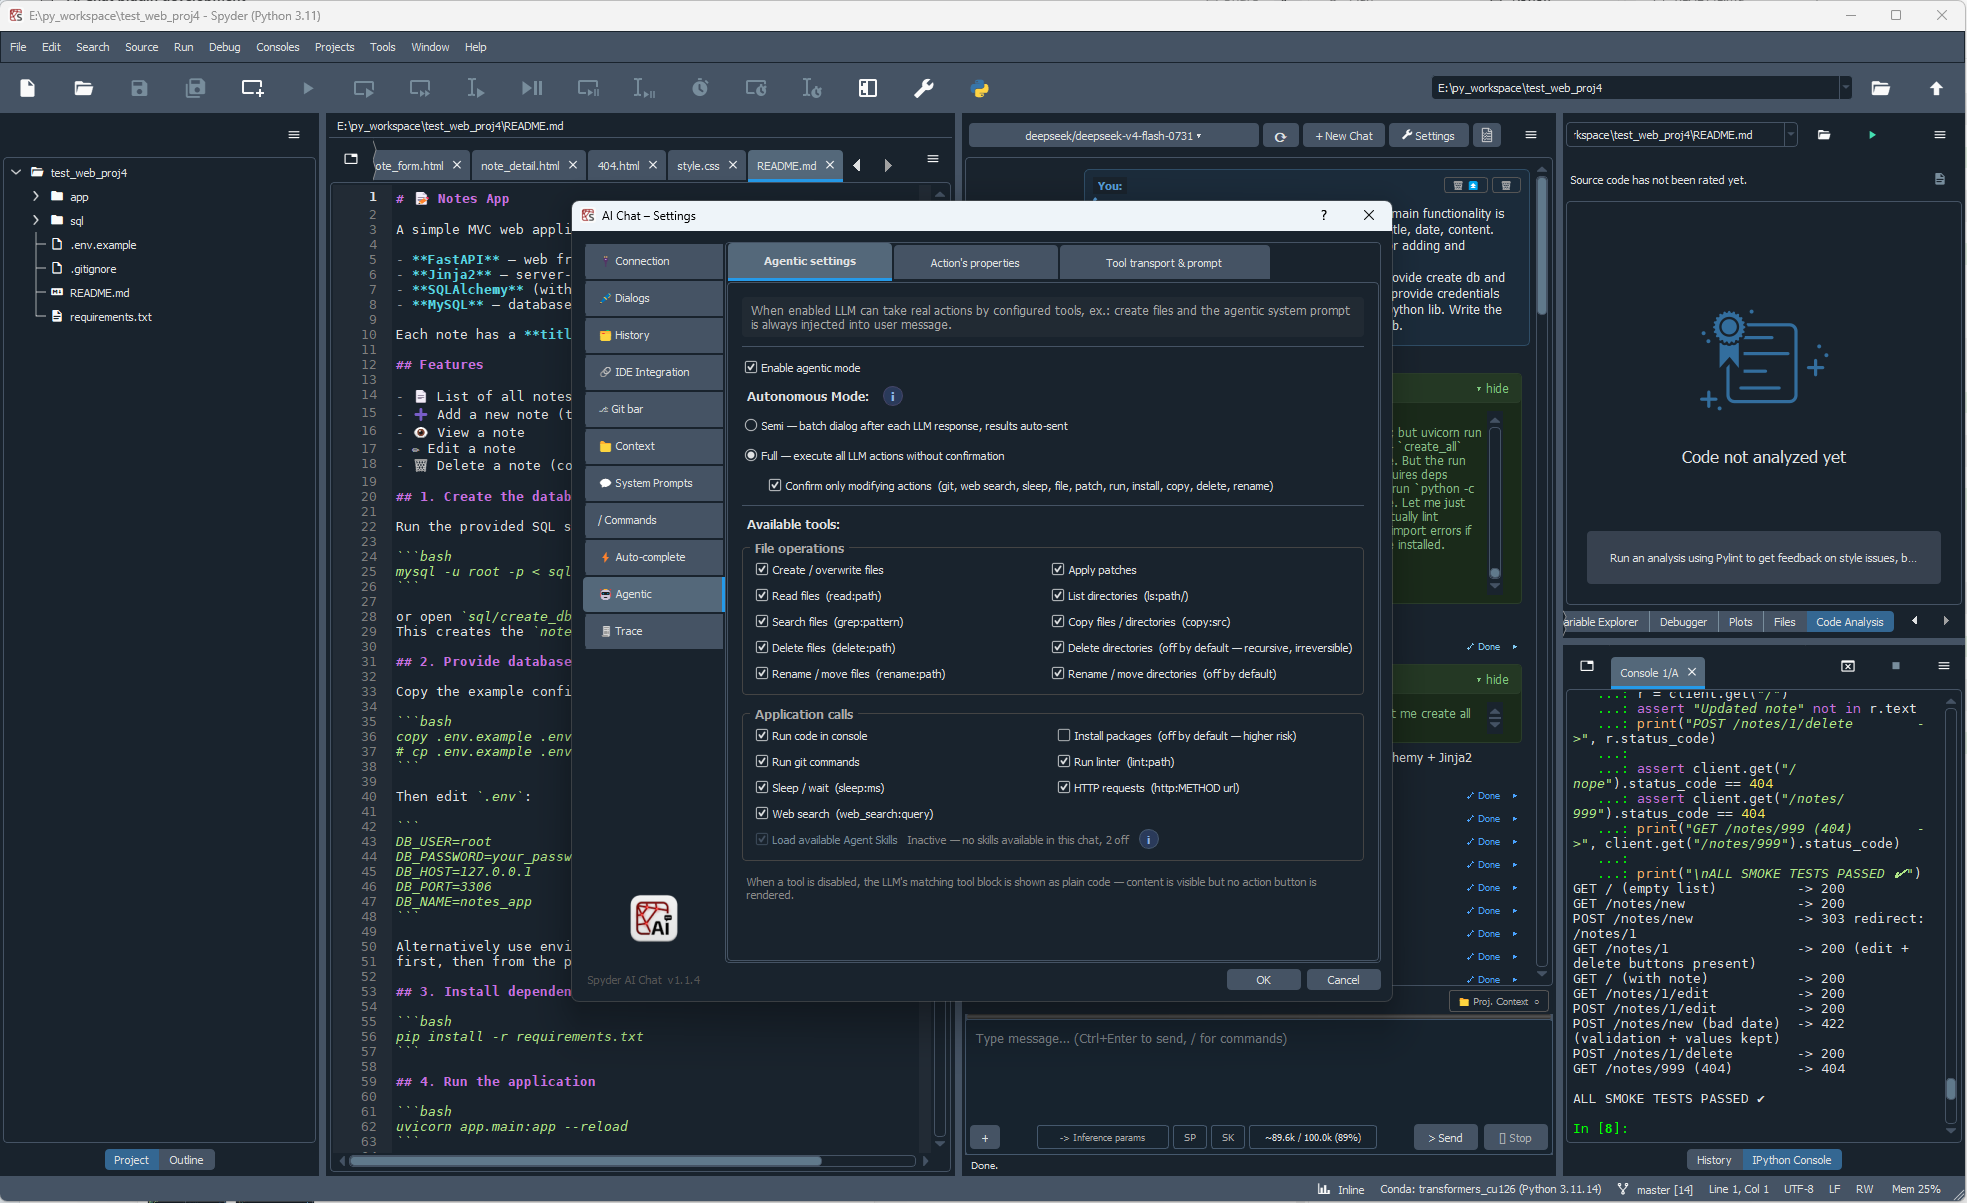The image size is (1967, 1203).
Task: Open the AI chat document icon
Action: 1487,136
